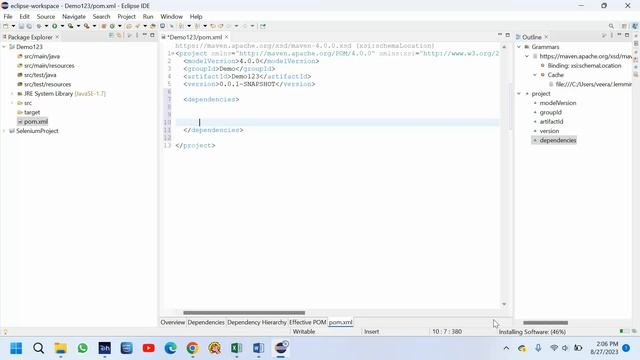The height and width of the screenshot is (360, 640).
Task: Open the Help menu
Action: click(196, 17)
